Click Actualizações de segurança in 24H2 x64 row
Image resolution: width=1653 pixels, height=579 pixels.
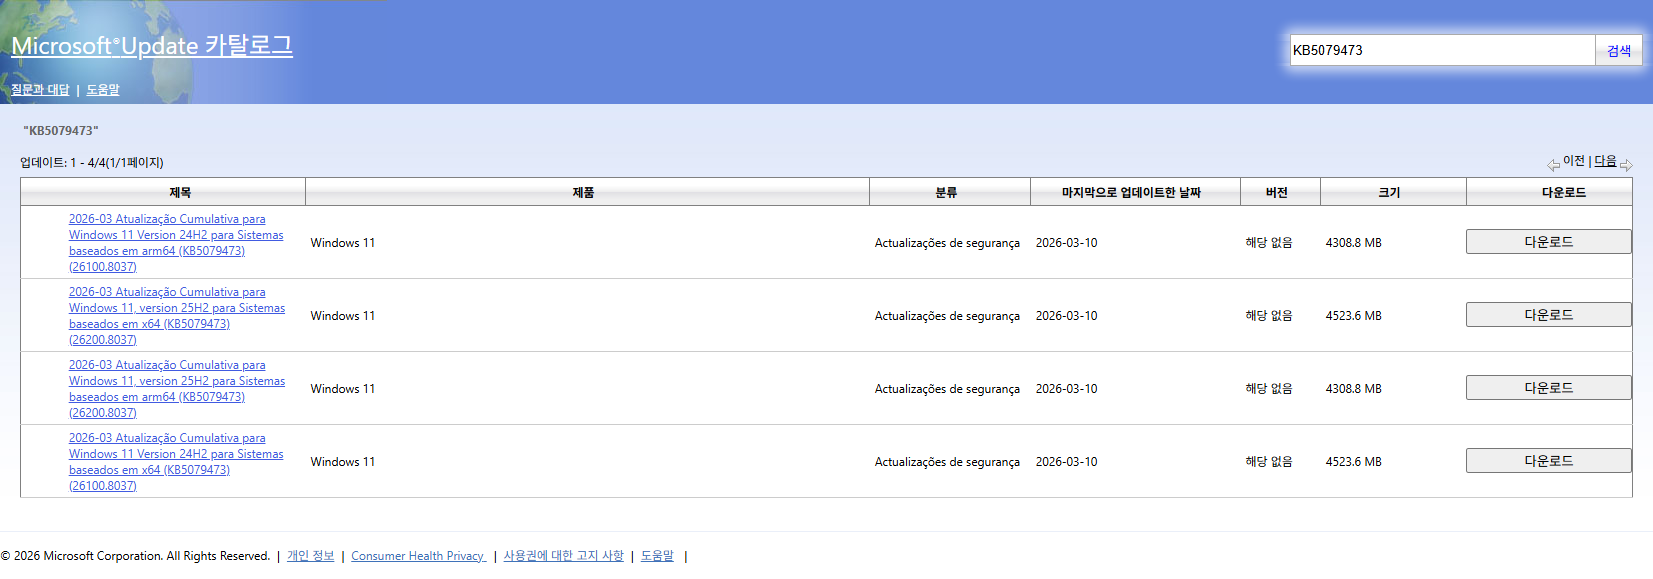click(x=947, y=462)
